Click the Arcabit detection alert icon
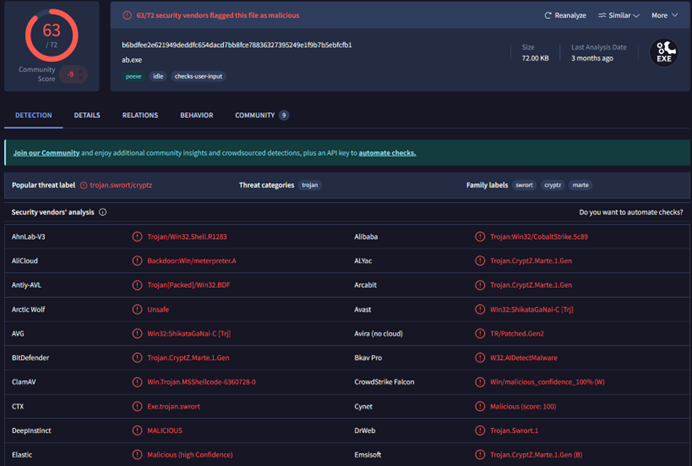This screenshot has width=692, height=466. (x=480, y=285)
